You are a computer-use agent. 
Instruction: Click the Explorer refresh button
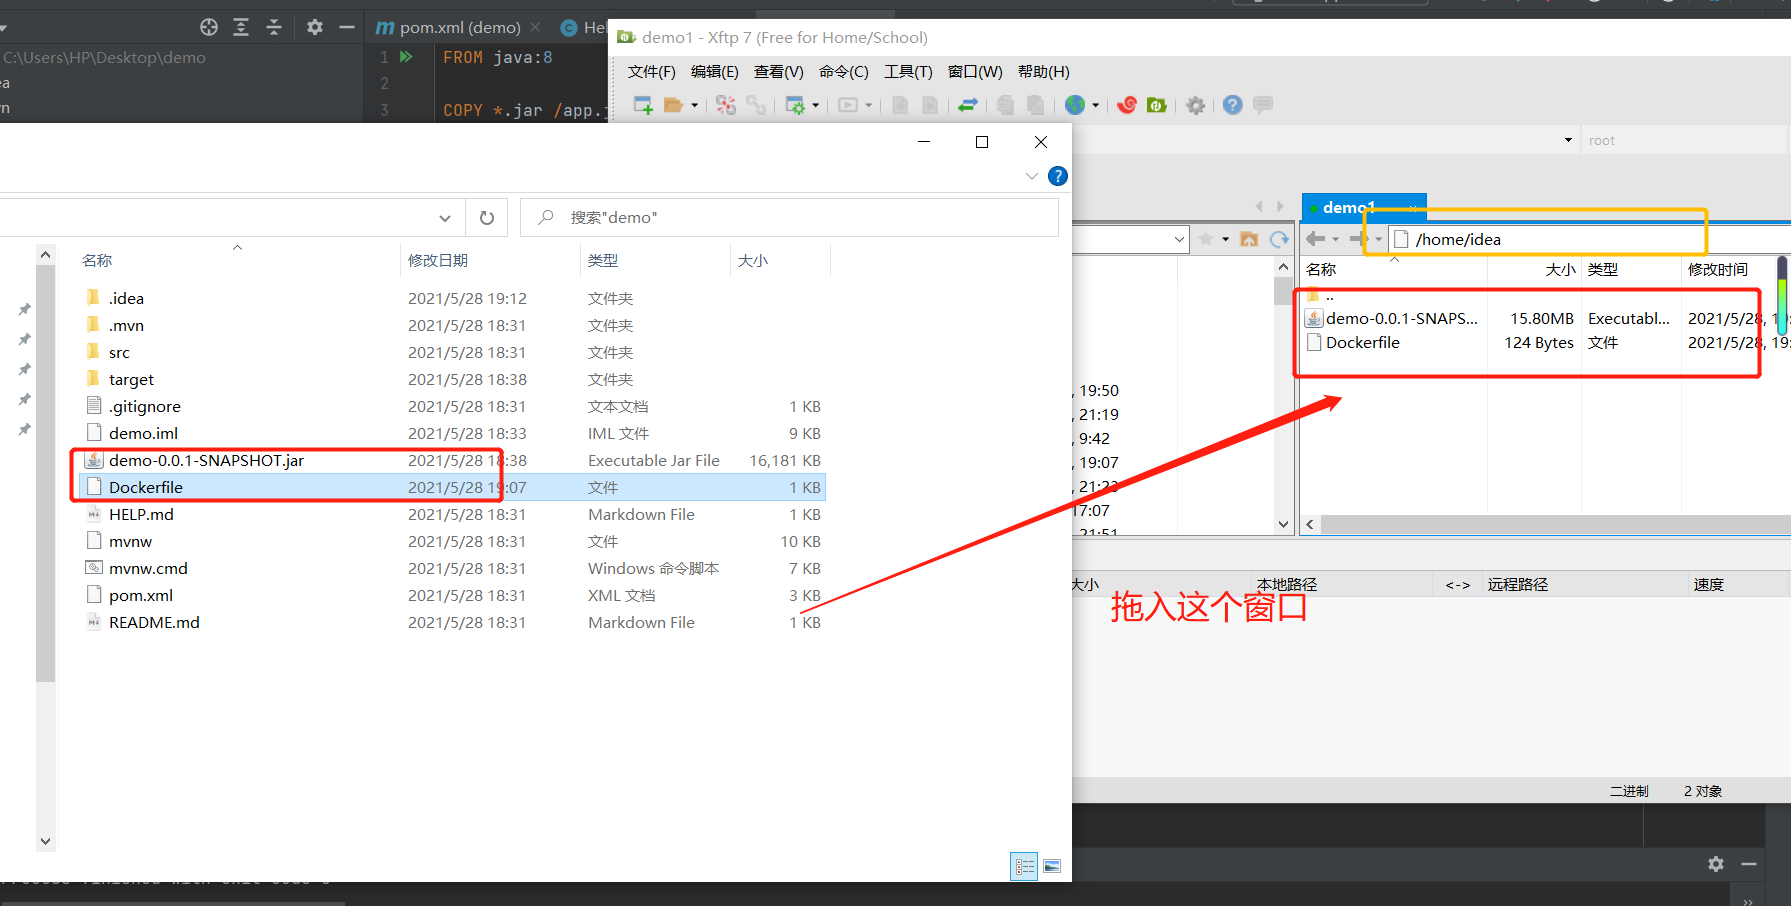tap(487, 217)
